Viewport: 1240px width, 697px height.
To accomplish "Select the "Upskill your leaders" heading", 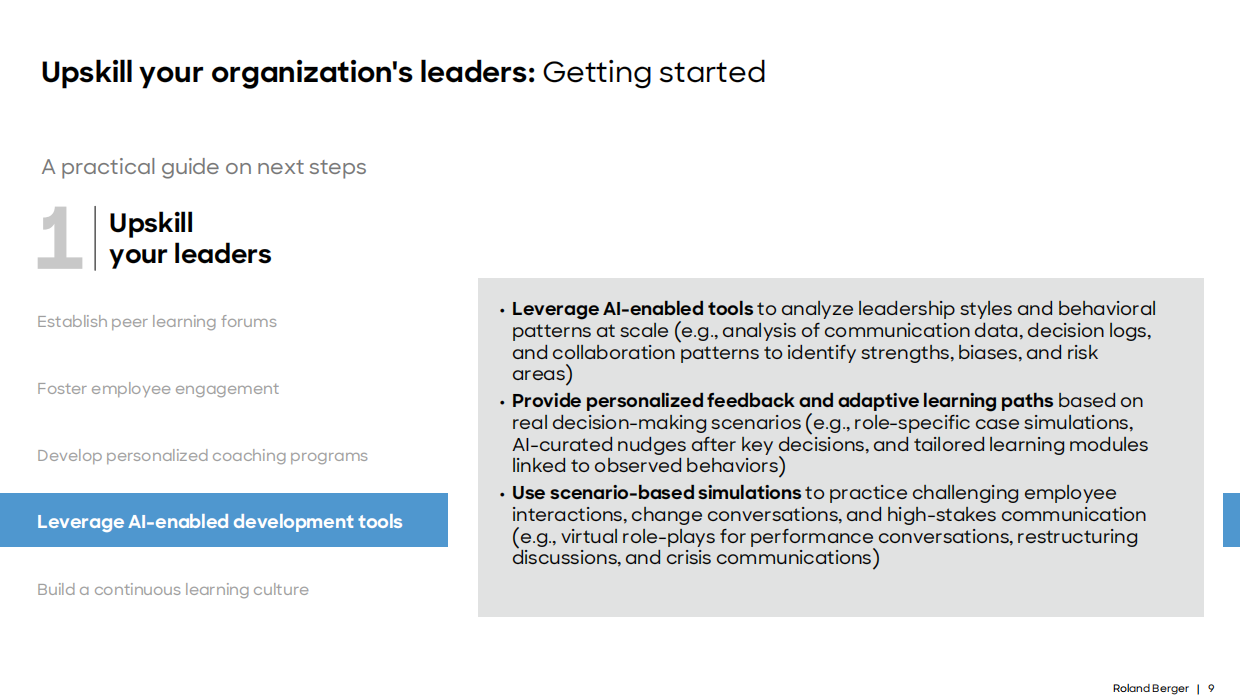I will pyautogui.click(x=190, y=239).
